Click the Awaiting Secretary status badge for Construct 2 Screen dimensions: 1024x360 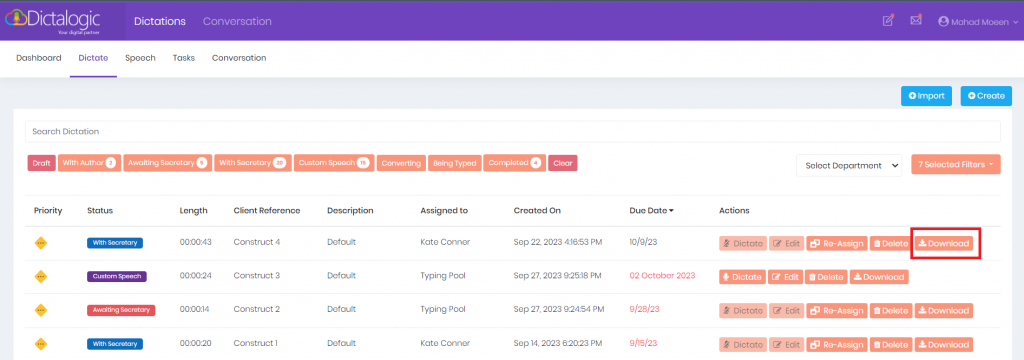click(121, 310)
